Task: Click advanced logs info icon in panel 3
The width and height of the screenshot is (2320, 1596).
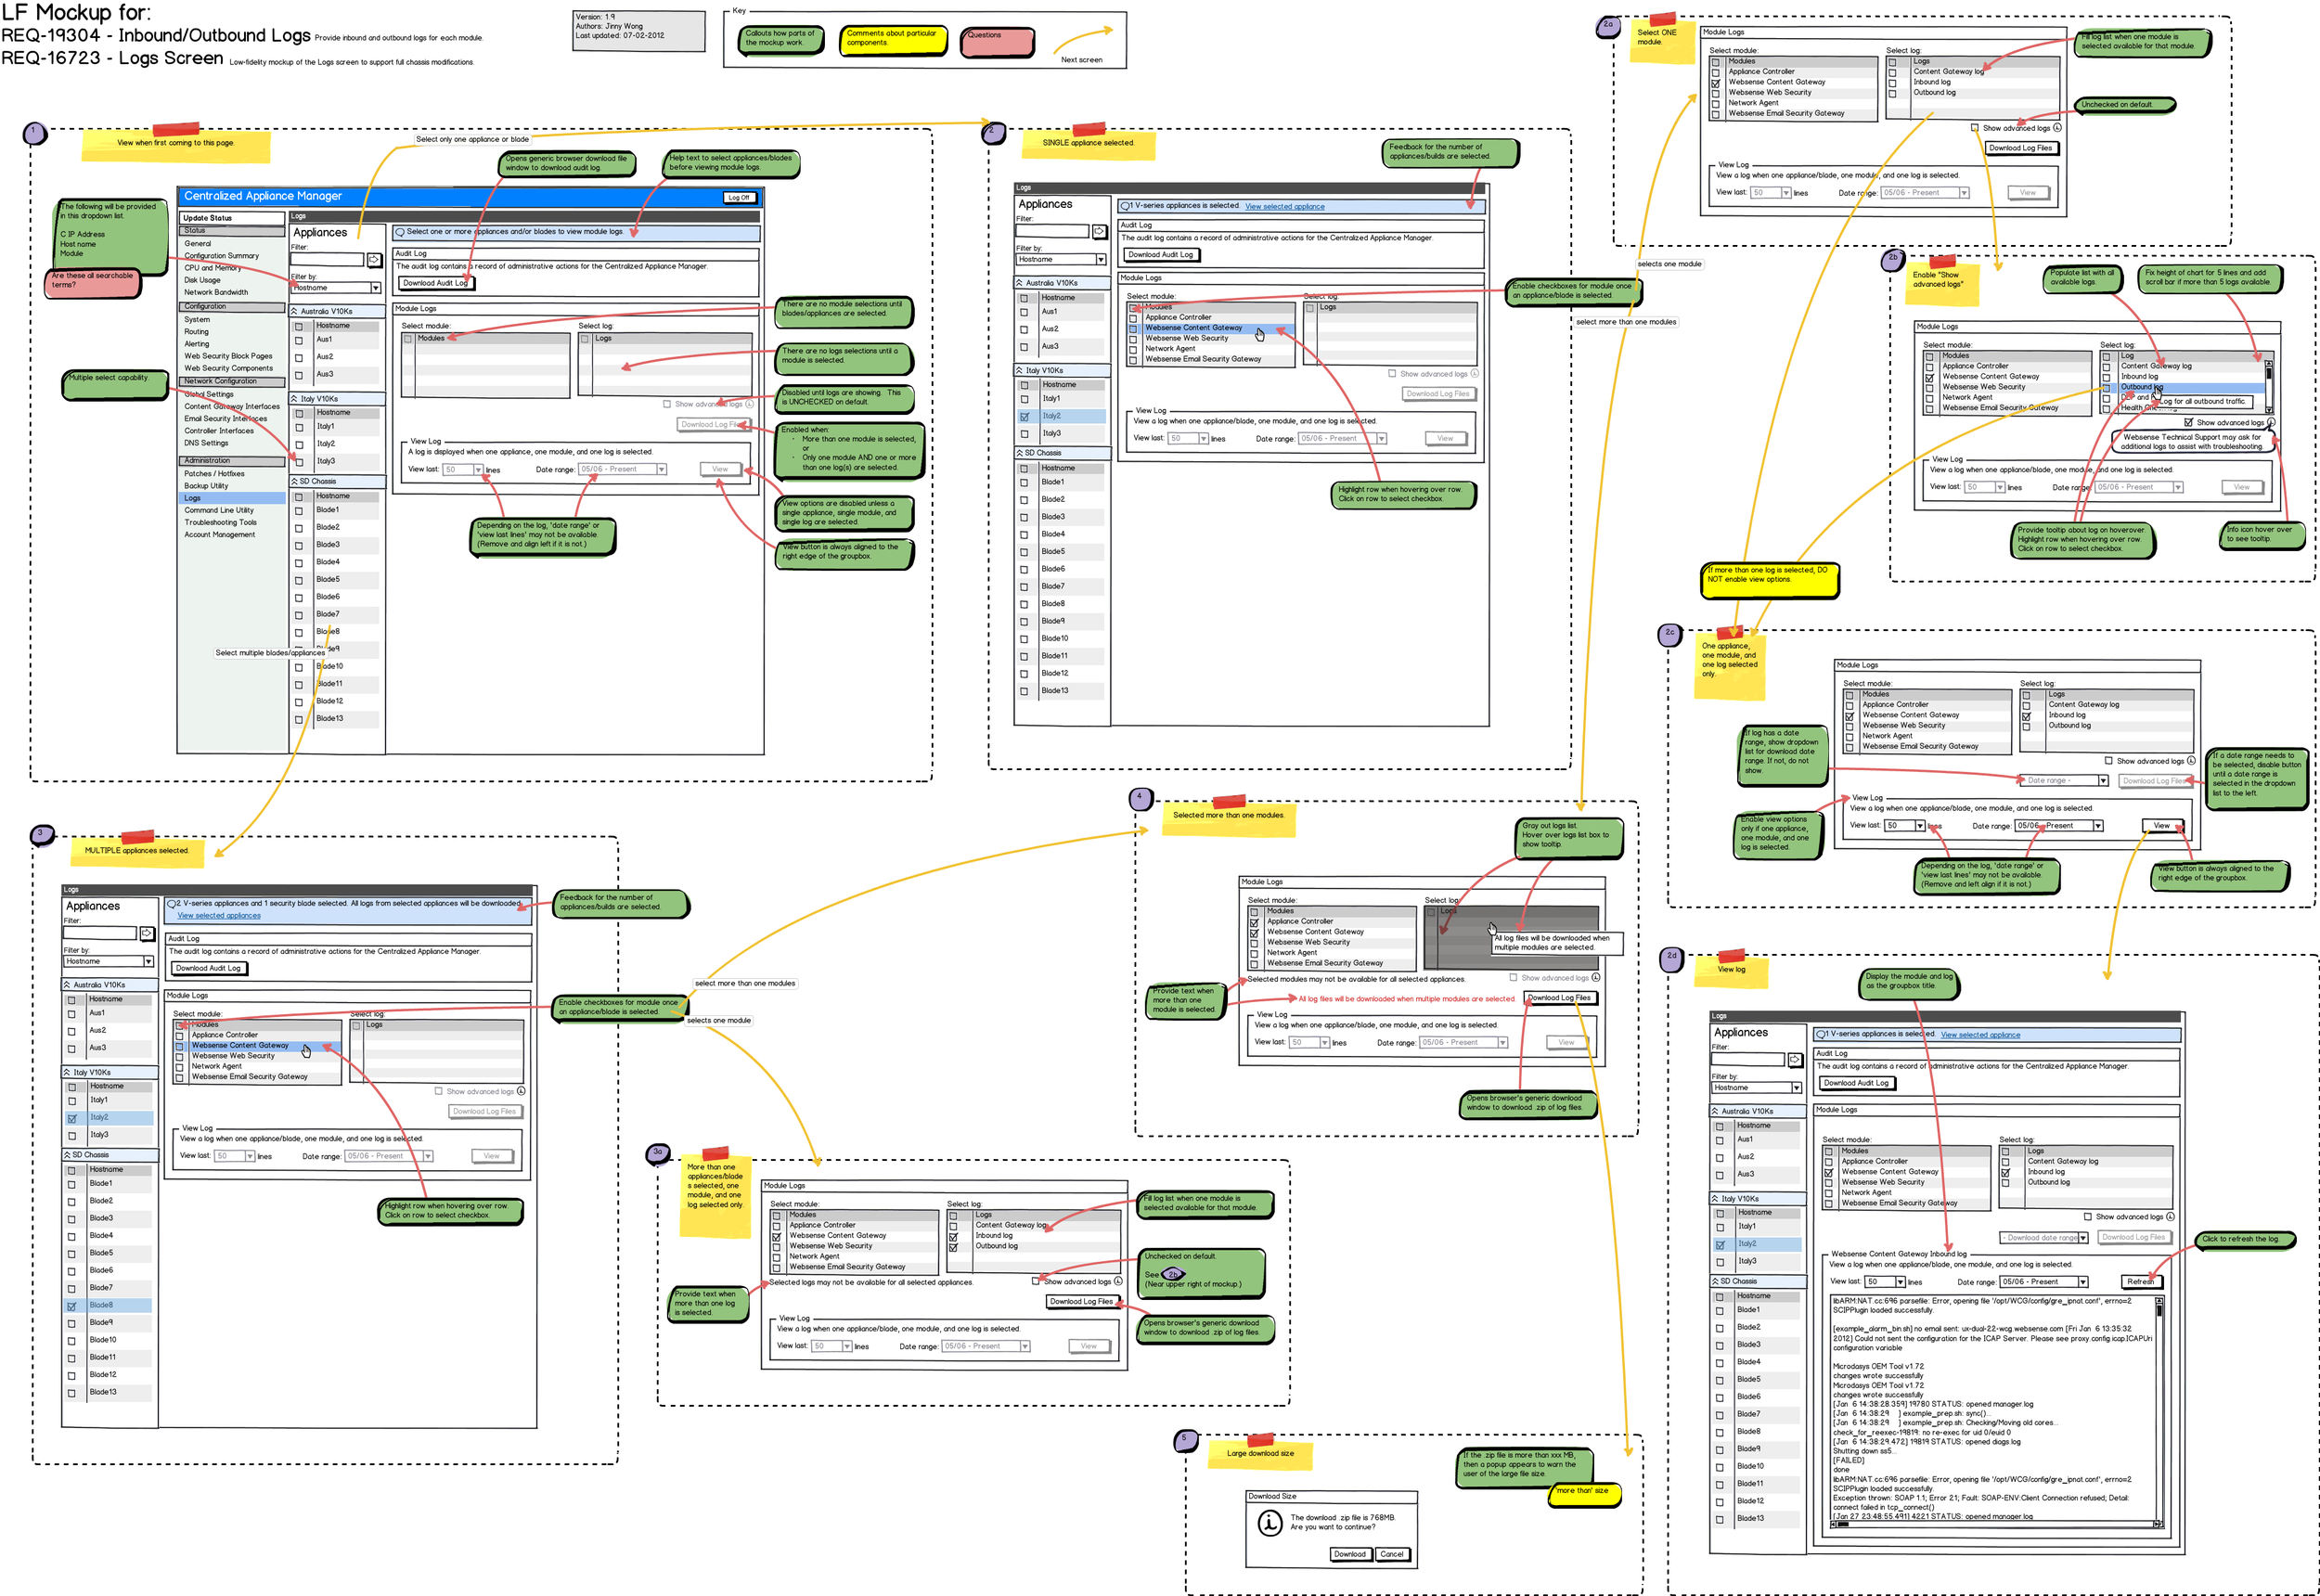Action: pos(521,1091)
